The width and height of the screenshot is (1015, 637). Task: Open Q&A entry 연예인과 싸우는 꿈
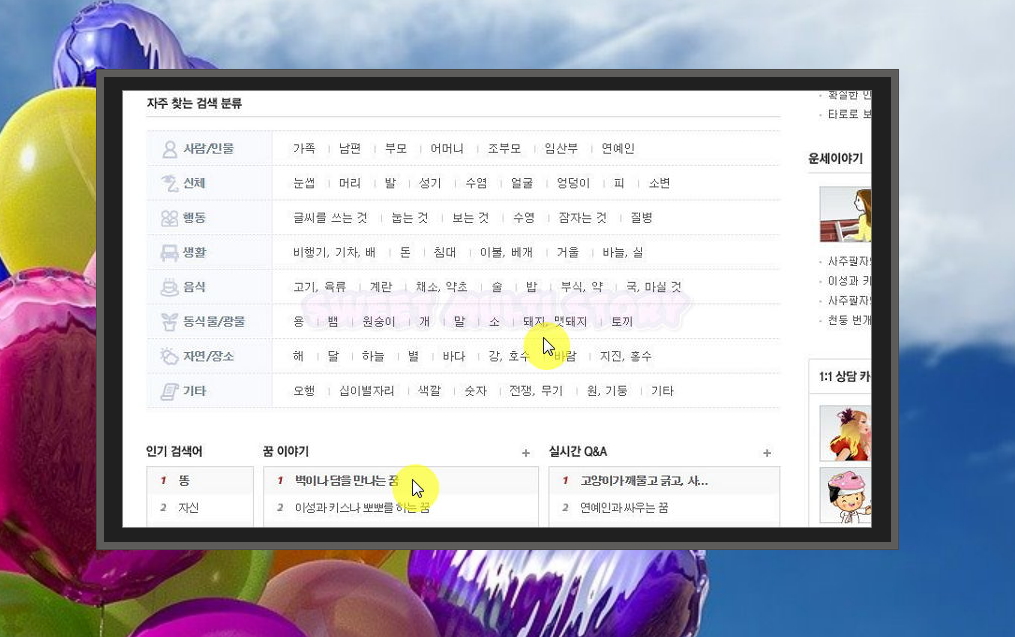tap(624, 508)
